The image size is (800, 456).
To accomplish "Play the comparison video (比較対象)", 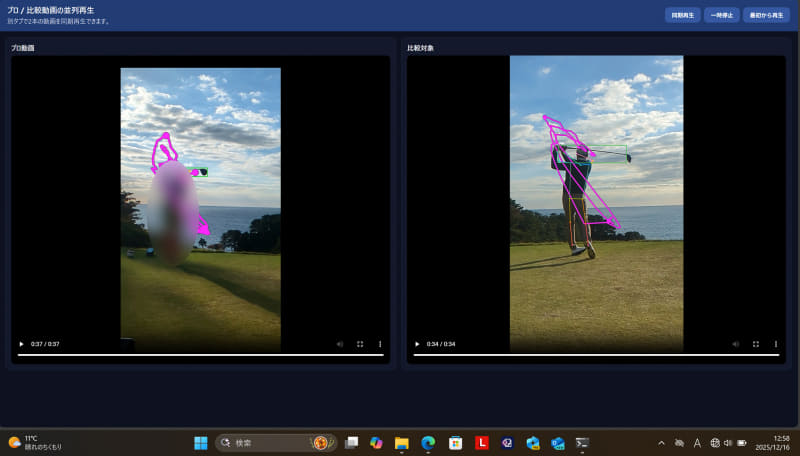I will 417,344.
